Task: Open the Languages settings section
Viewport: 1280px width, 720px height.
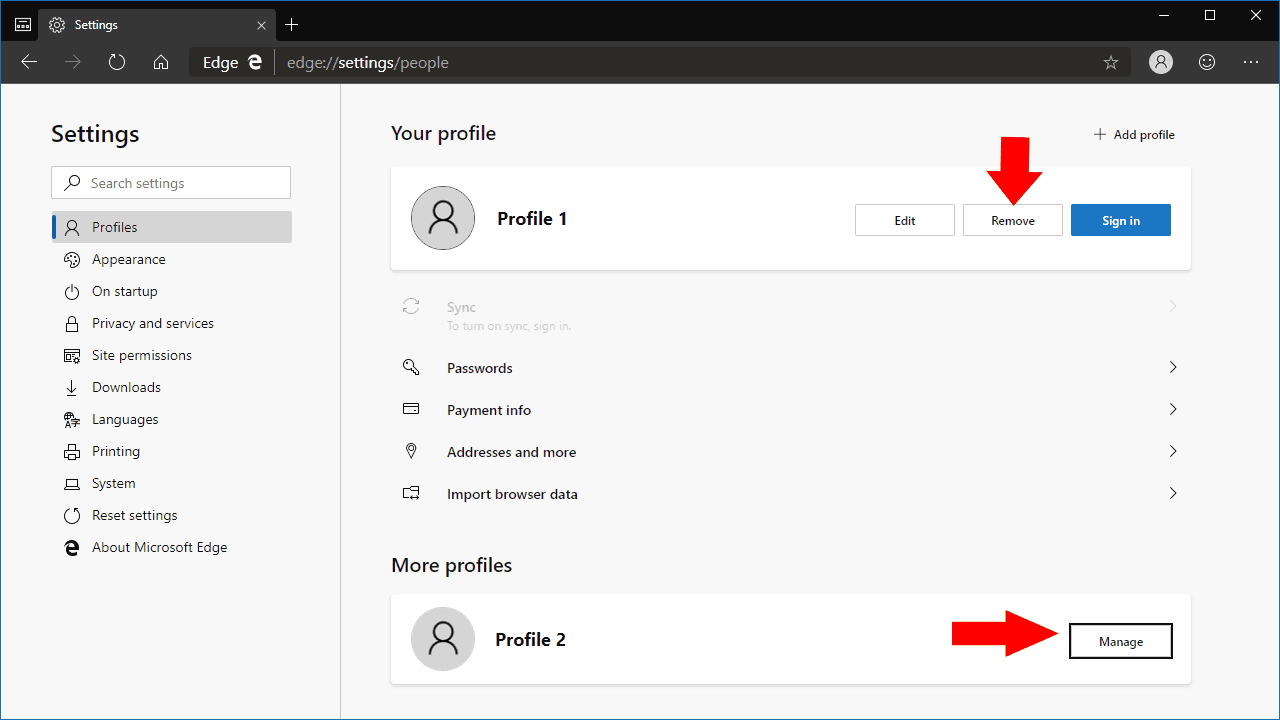Action: pyautogui.click(x=172, y=419)
